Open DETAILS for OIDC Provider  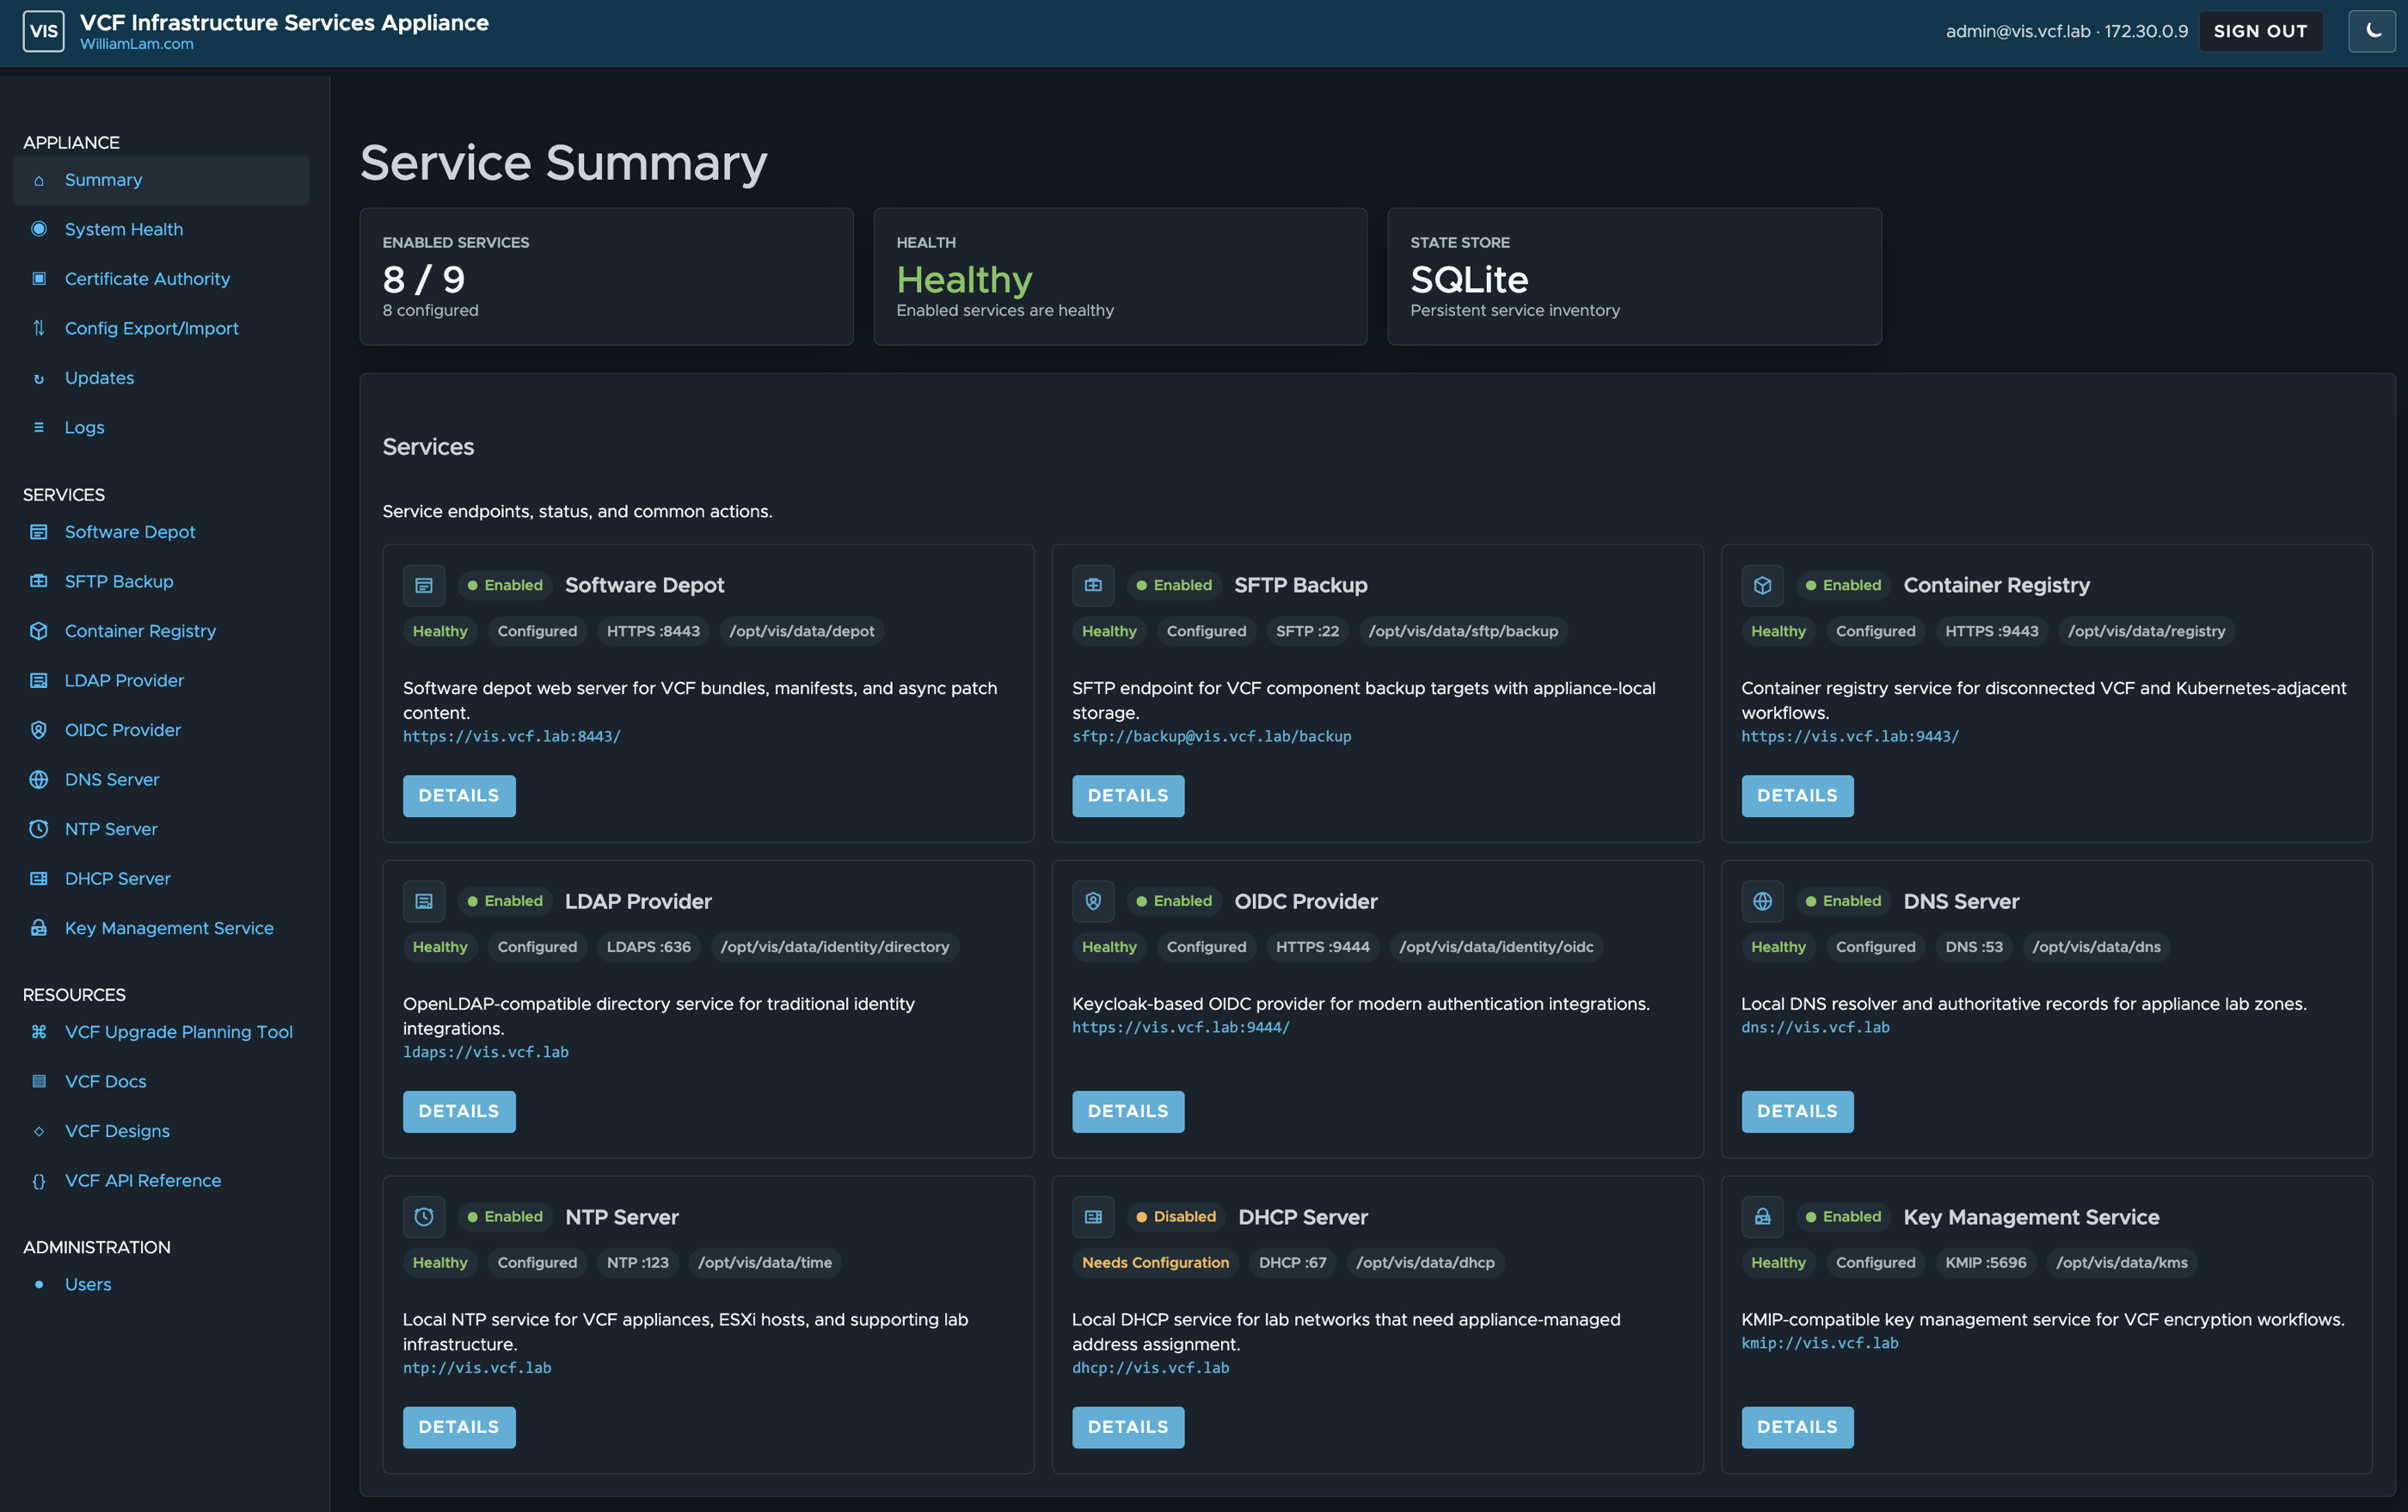click(1128, 1112)
